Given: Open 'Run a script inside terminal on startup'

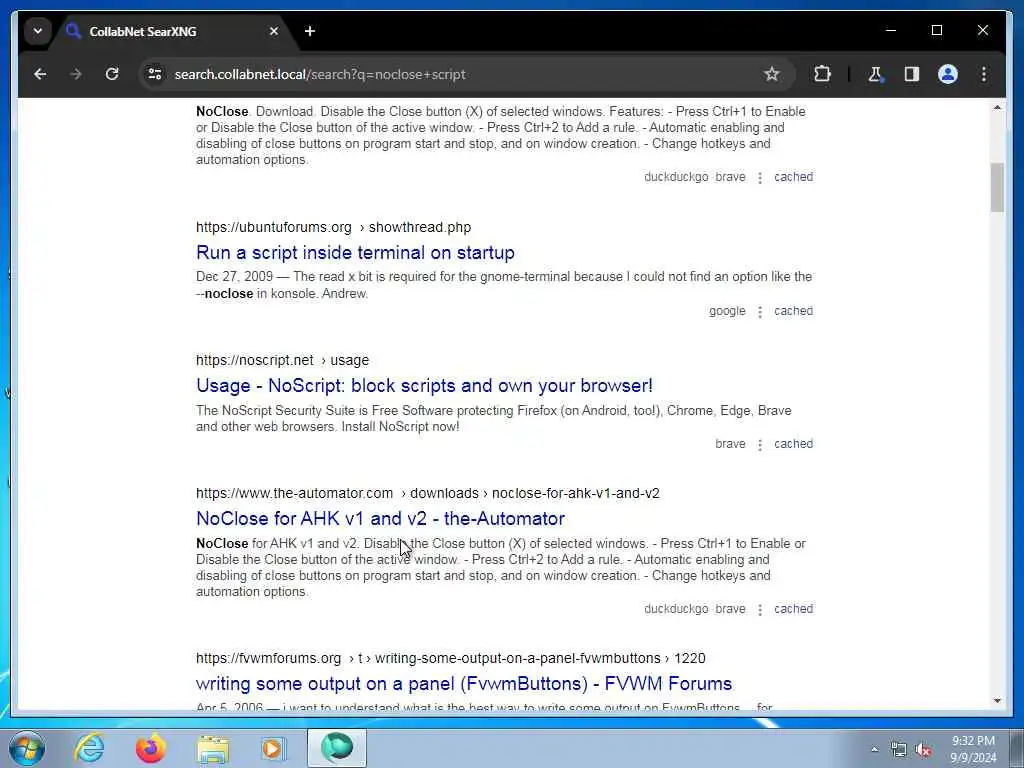Looking at the screenshot, I should point(355,253).
